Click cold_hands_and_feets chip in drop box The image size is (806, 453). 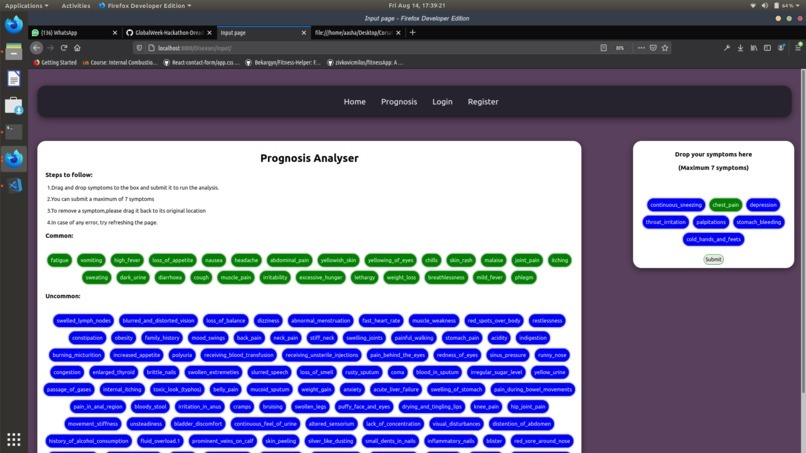coord(713,240)
